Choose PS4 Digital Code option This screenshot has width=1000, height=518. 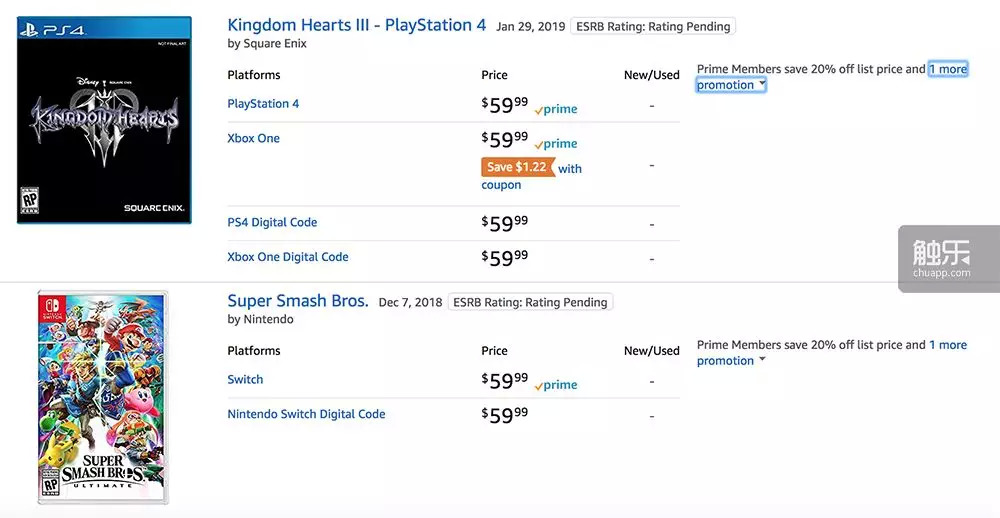click(272, 223)
